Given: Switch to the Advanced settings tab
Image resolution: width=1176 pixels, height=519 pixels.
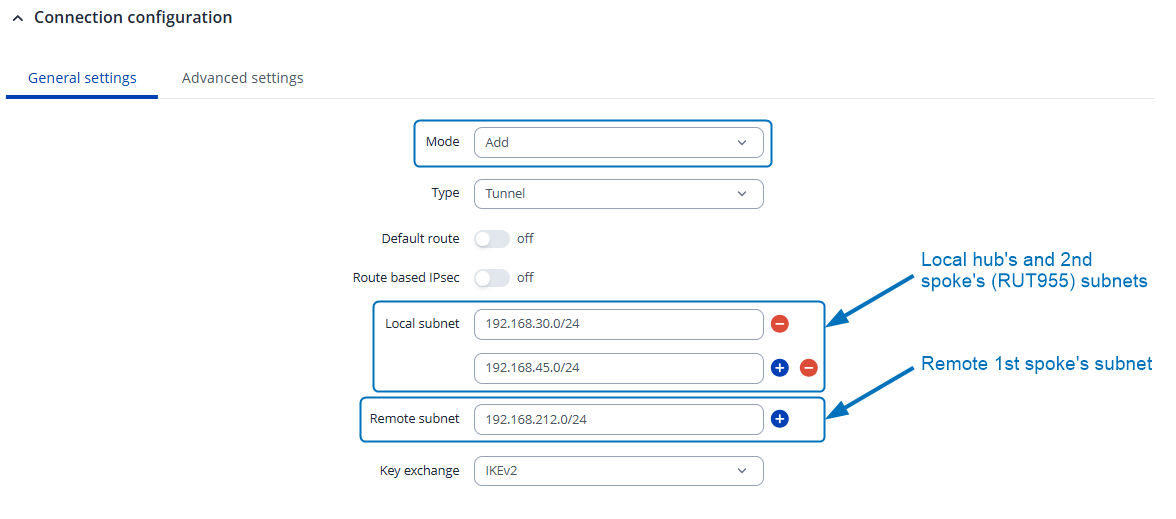Looking at the screenshot, I should point(242,78).
